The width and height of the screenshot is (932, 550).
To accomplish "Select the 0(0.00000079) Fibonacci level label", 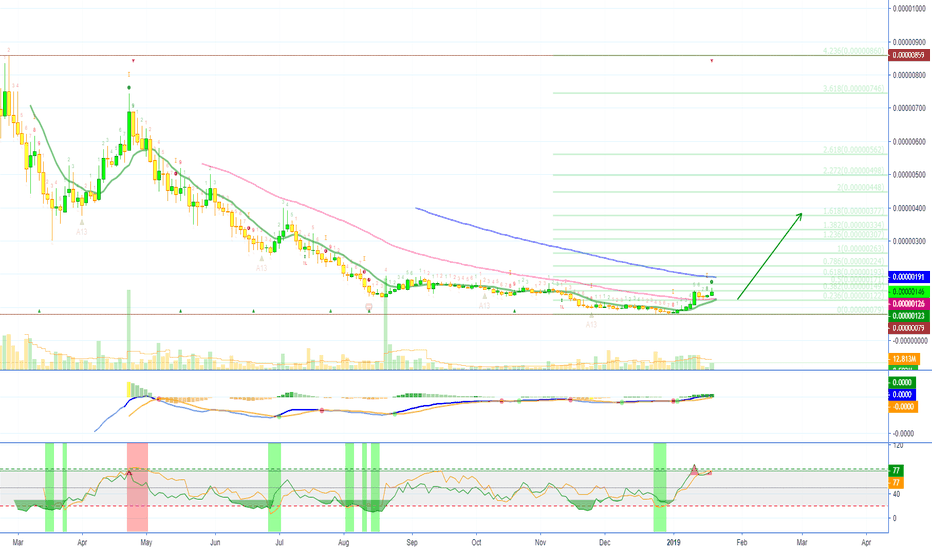I will (861, 310).
